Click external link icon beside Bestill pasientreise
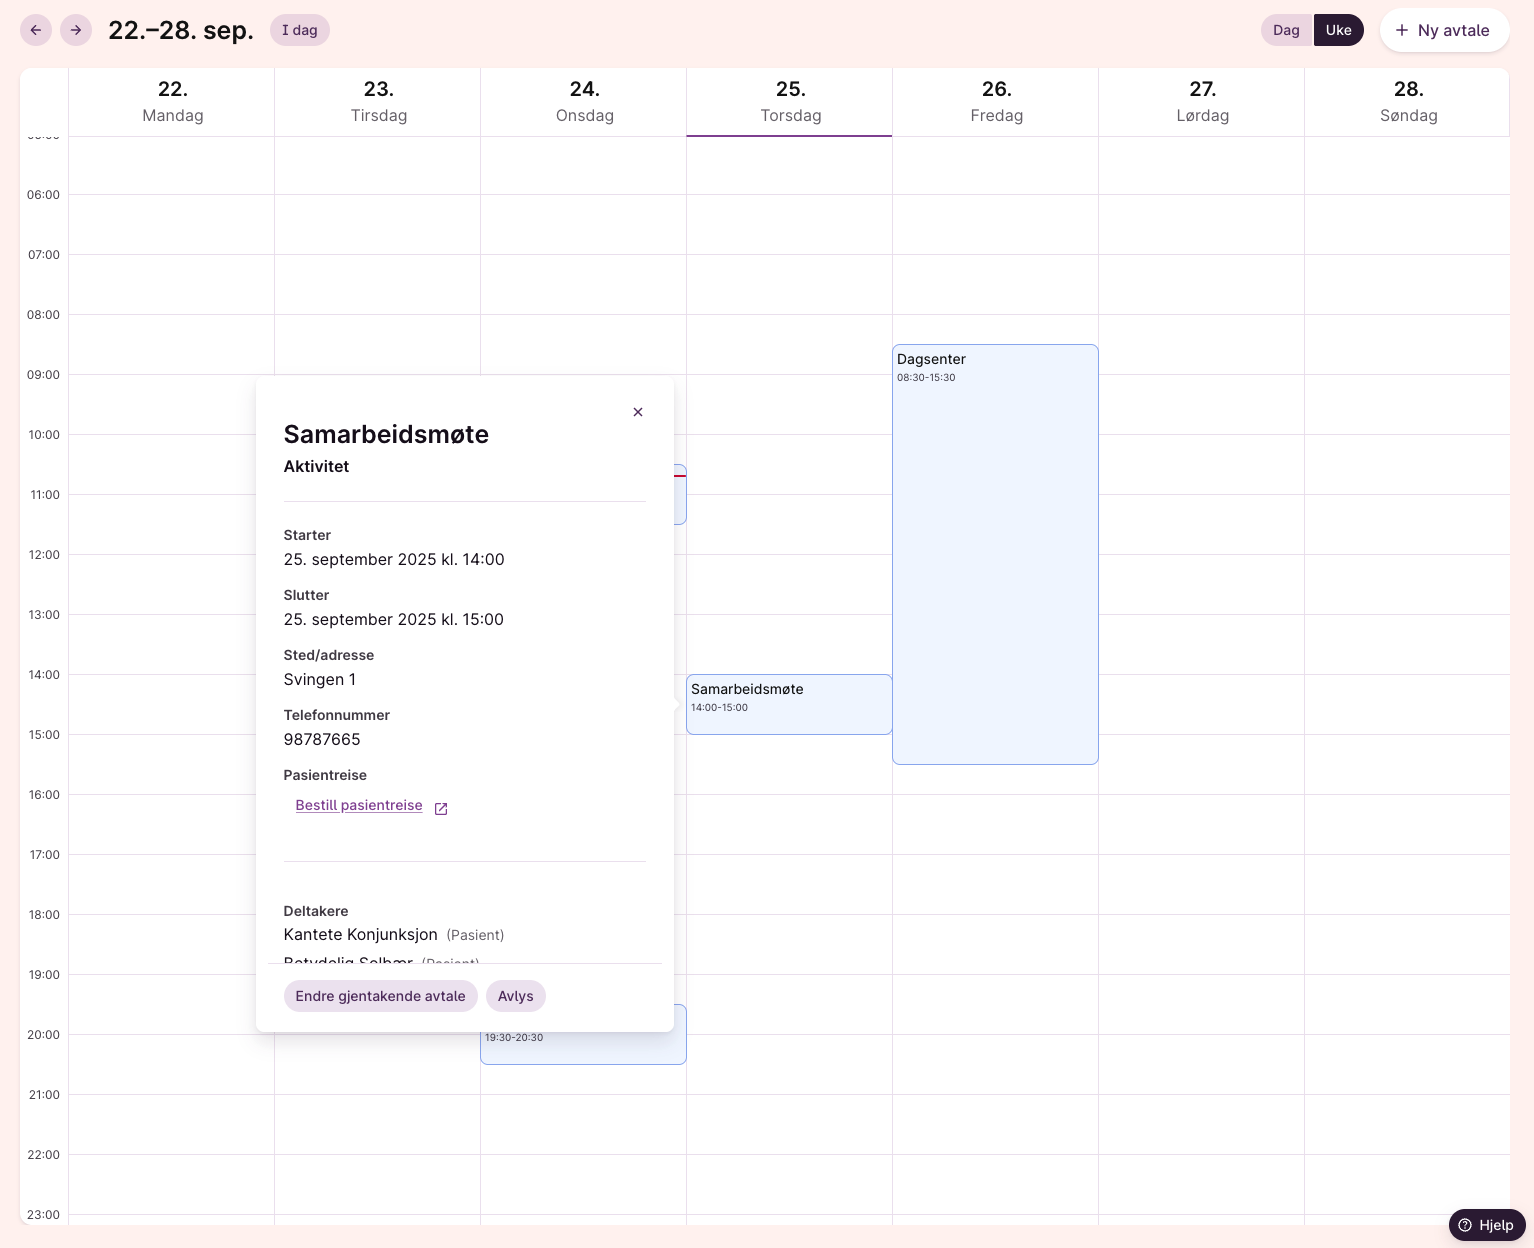This screenshot has height=1248, width=1534. [441, 808]
